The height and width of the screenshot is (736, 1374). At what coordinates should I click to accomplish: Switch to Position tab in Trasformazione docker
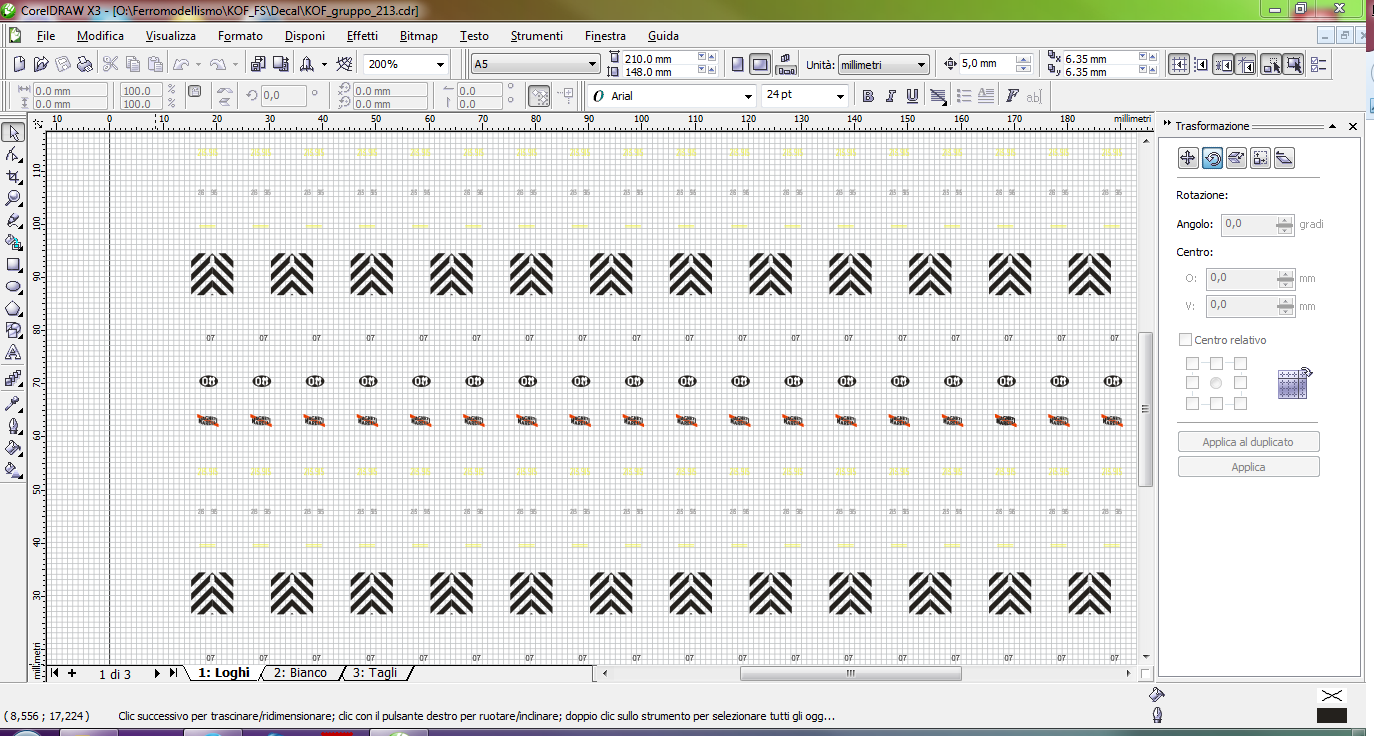coord(1188,158)
